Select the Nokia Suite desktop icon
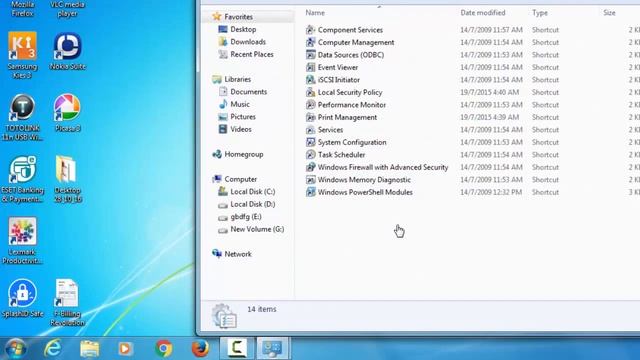Screen dimensions: 640x360 67,46
